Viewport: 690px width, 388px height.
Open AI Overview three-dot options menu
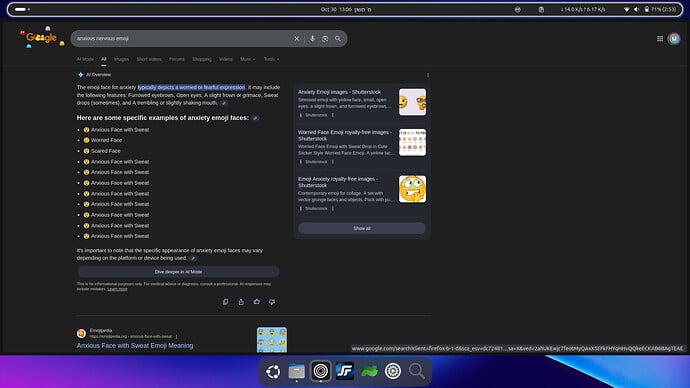pyautogui.click(x=428, y=75)
